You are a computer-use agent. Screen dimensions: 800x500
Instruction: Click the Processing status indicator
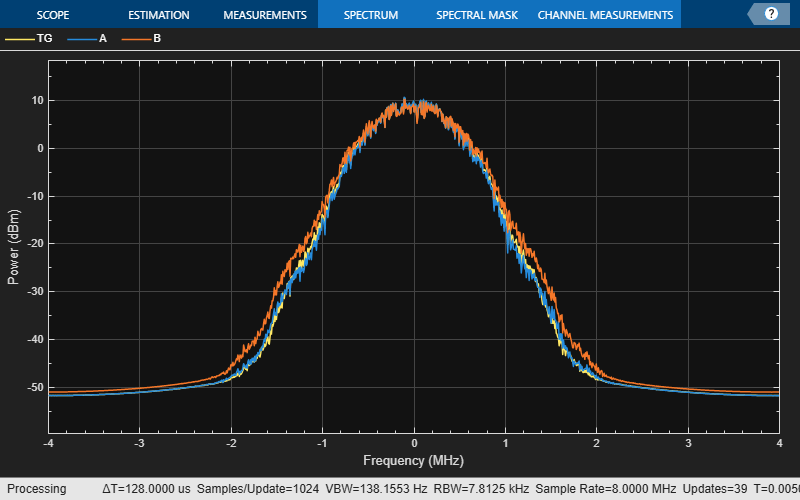pos(36,489)
